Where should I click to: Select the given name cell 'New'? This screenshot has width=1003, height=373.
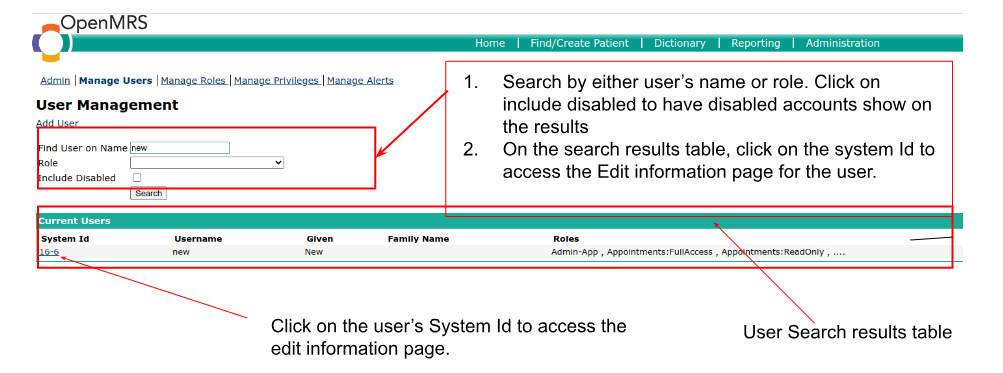click(x=314, y=252)
